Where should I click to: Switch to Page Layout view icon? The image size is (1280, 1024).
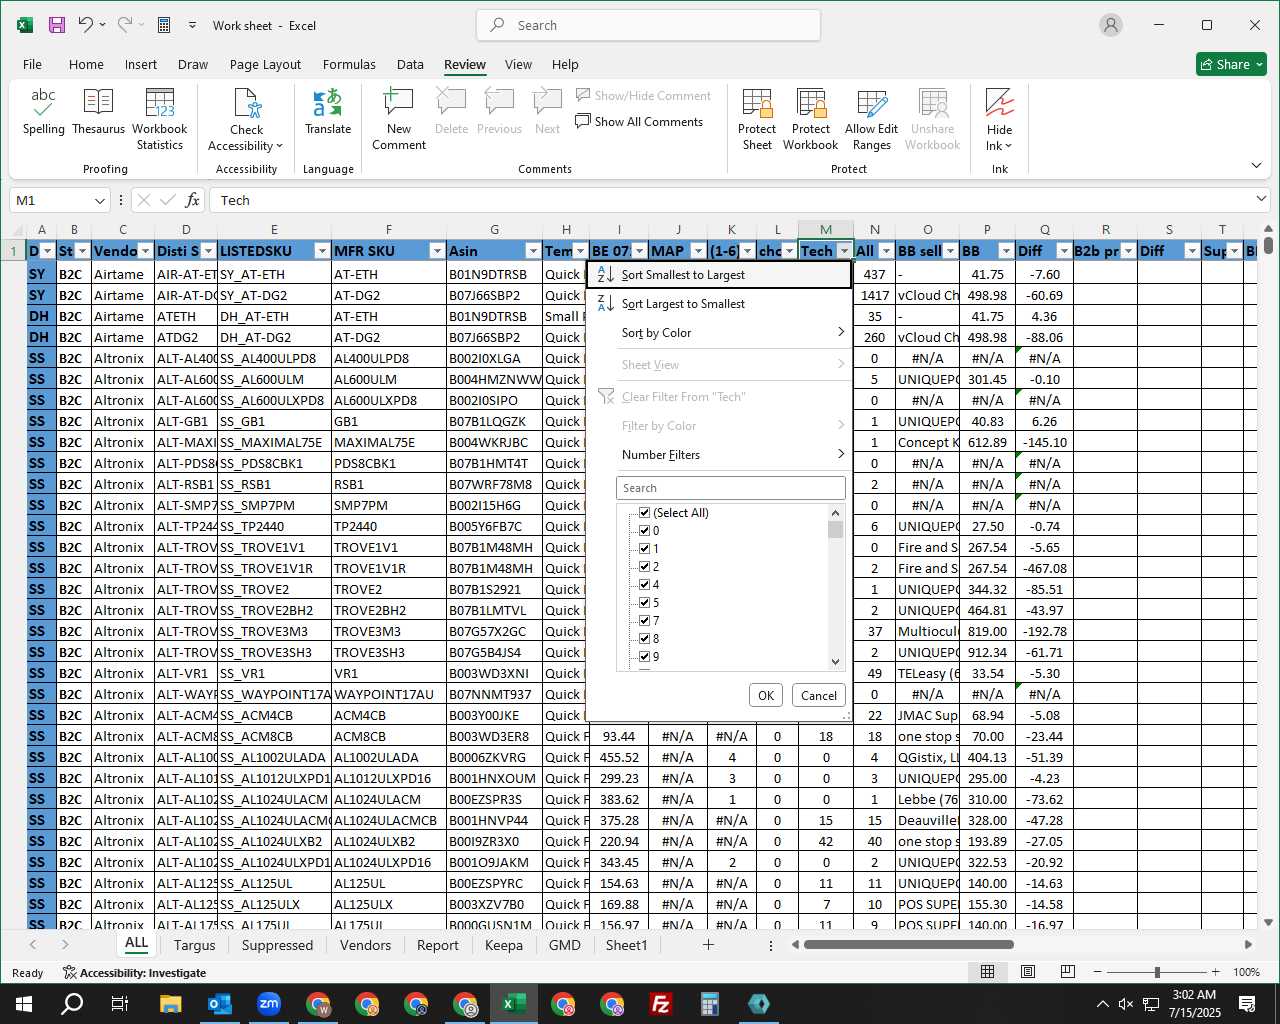tap(1027, 972)
